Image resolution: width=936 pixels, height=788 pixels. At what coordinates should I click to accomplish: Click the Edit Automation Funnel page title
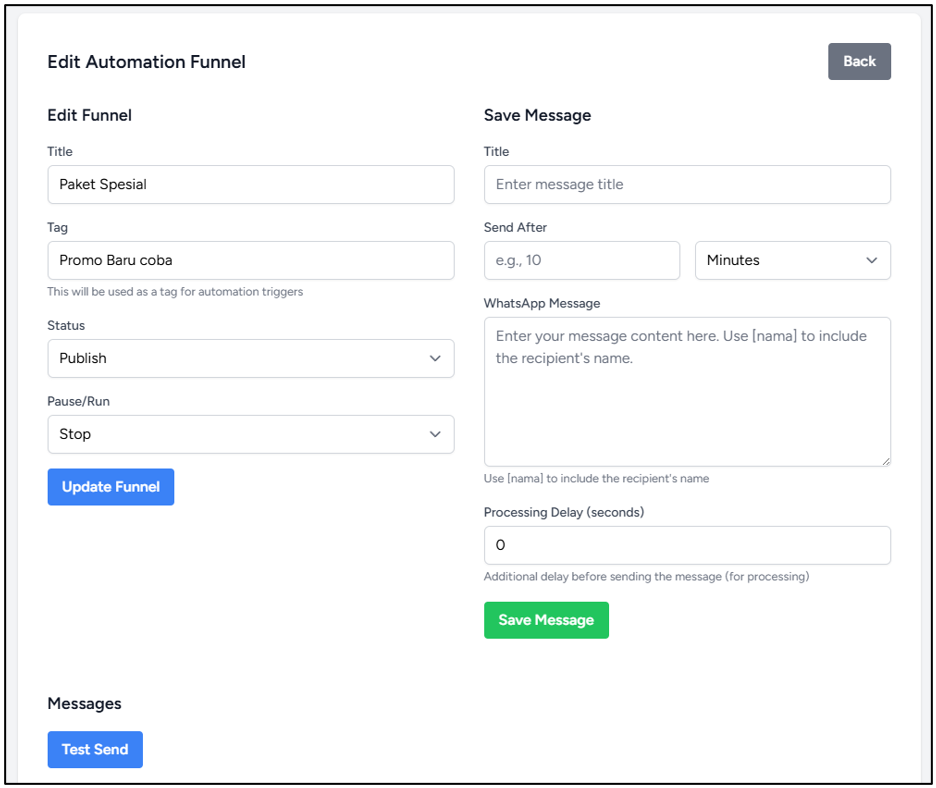pyautogui.click(x=146, y=61)
